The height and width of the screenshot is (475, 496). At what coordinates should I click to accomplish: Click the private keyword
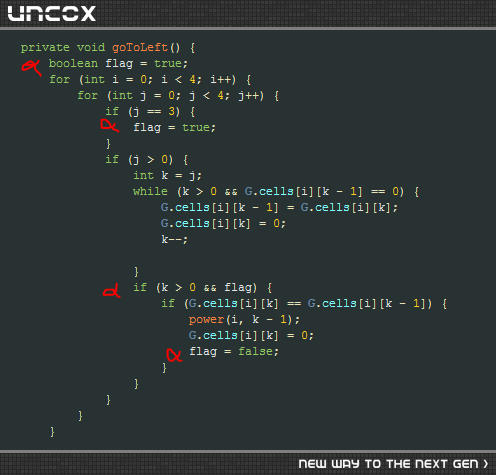pyautogui.click(x=45, y=48)
